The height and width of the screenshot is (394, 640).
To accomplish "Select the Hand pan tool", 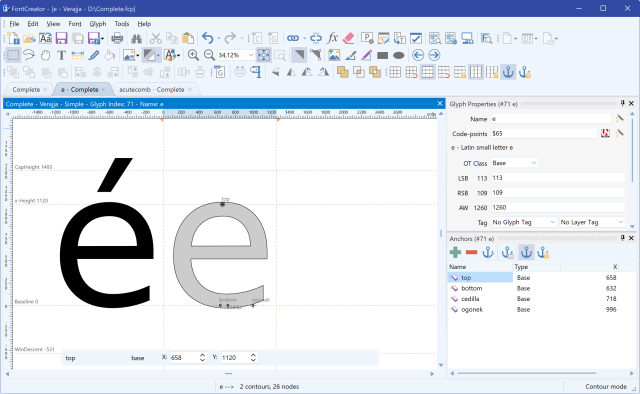I will 45,55.
